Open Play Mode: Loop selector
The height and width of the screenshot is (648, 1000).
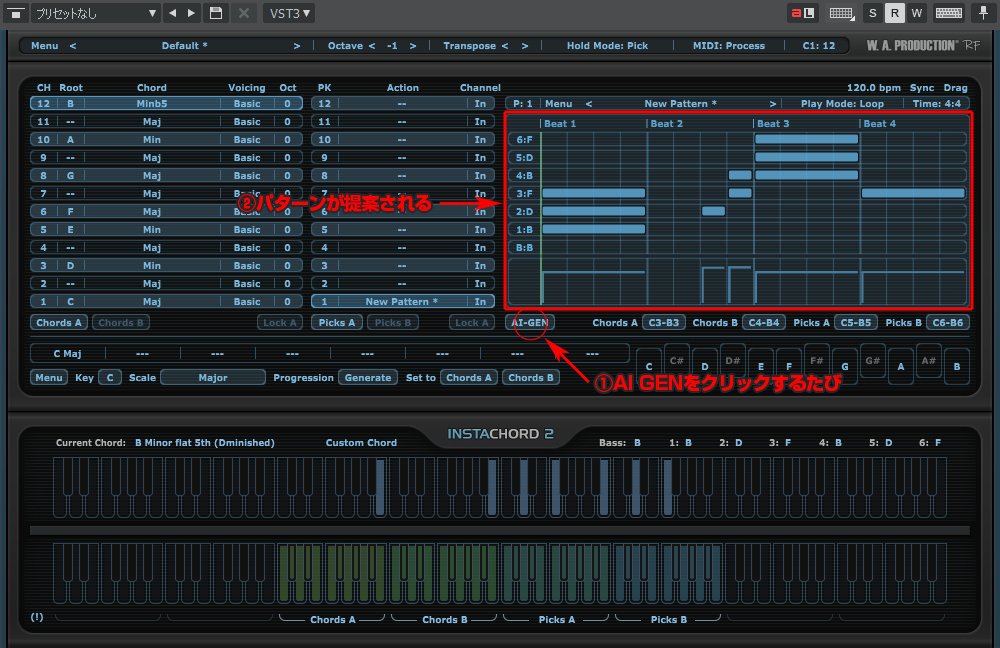pos(842,104)
